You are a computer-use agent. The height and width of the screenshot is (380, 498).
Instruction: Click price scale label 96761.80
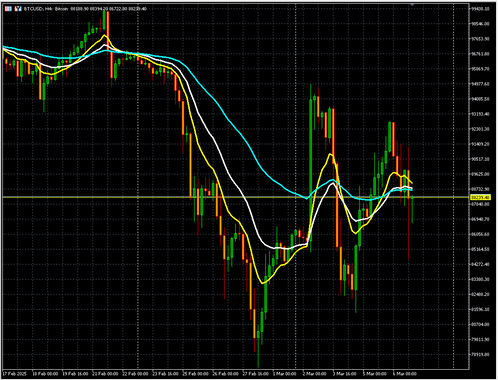[480, 54]
